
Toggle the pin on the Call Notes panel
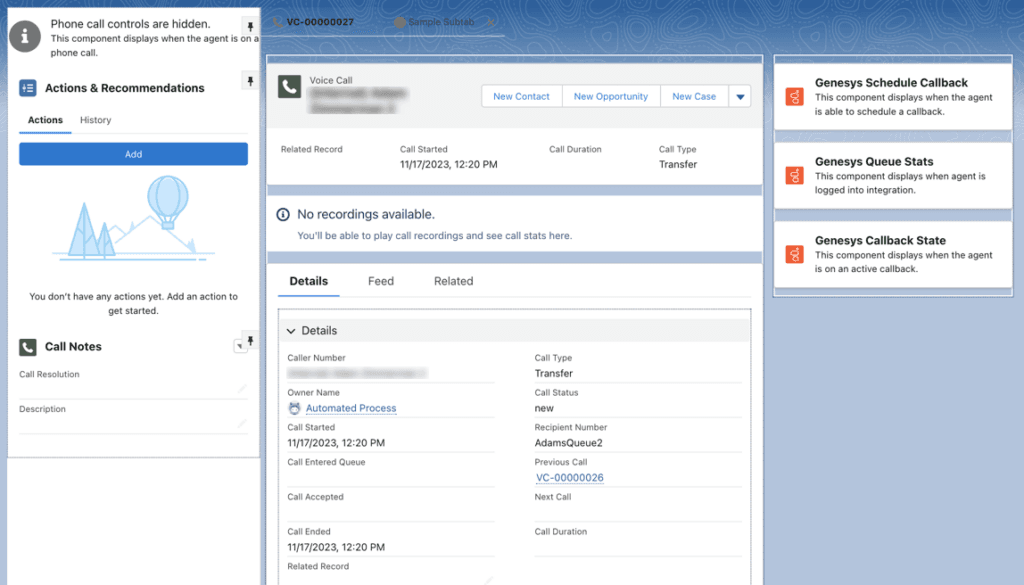coord(251,342)
